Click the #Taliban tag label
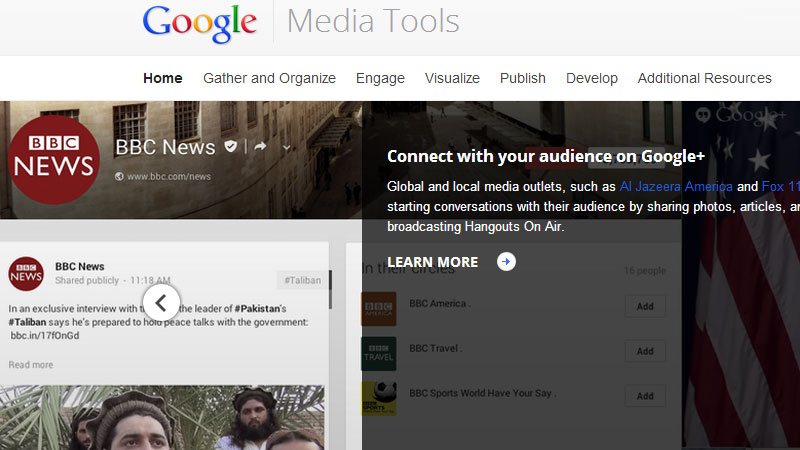This screenshot has height=450, width=800. pyautogui.click(x=303, y=280)
